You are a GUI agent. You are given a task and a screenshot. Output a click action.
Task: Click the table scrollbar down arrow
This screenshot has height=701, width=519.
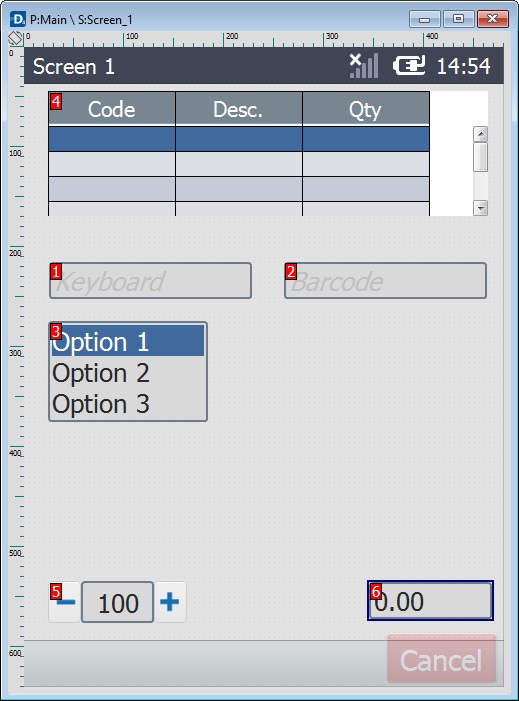click(481, 208)
